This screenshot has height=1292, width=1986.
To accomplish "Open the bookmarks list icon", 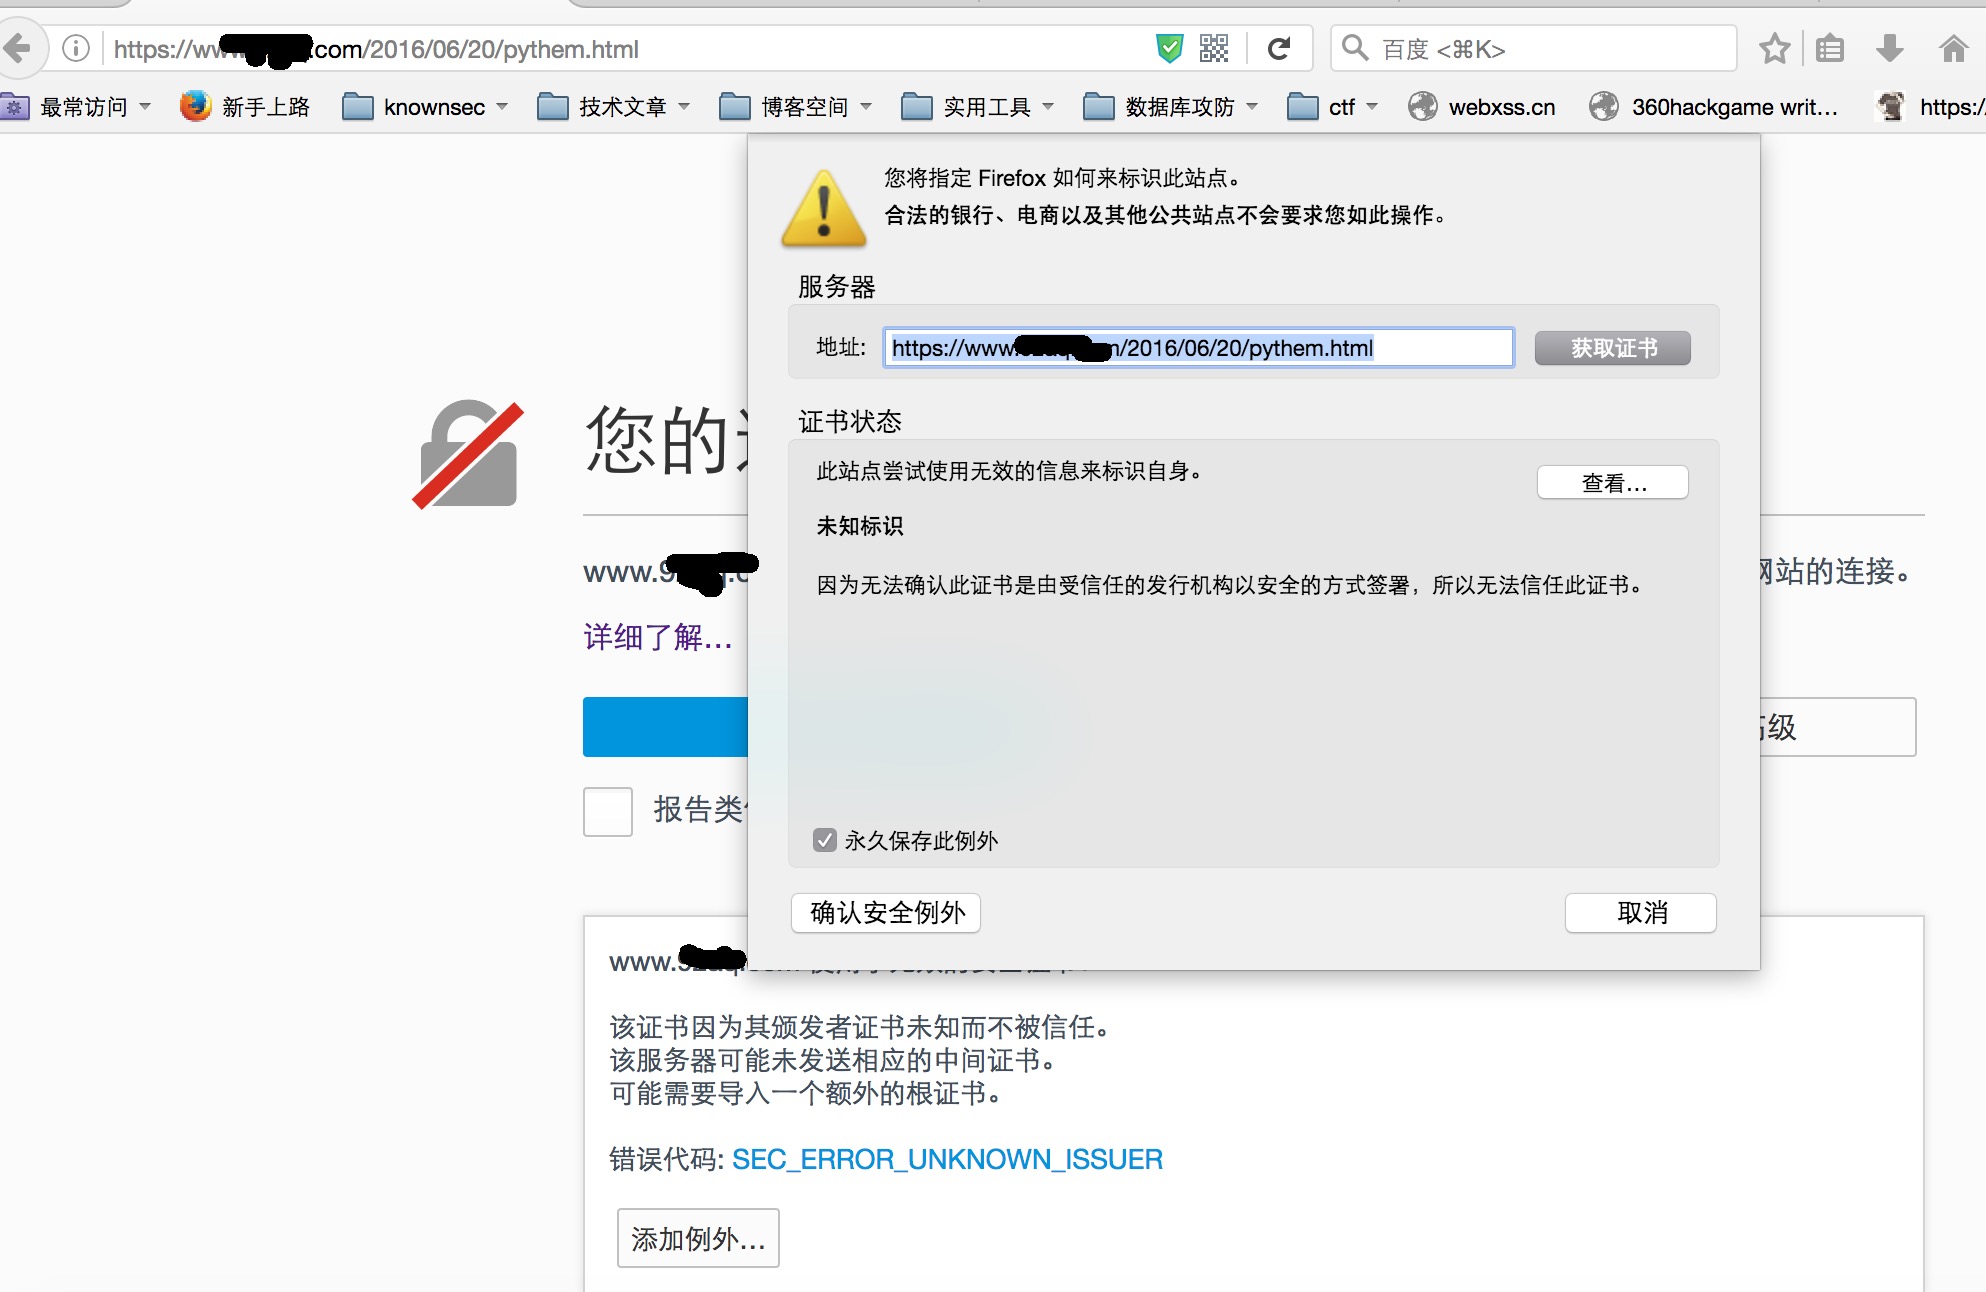I will coord(1829,48).
